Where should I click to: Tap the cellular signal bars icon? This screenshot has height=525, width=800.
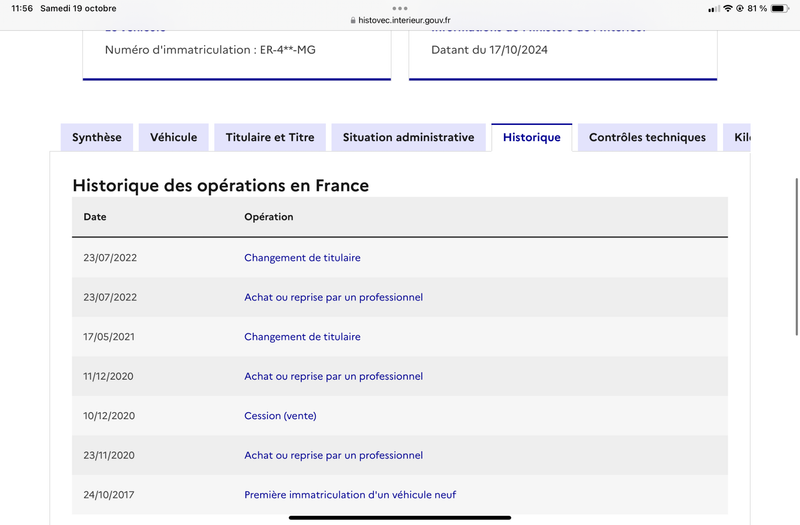click(714, 9)
